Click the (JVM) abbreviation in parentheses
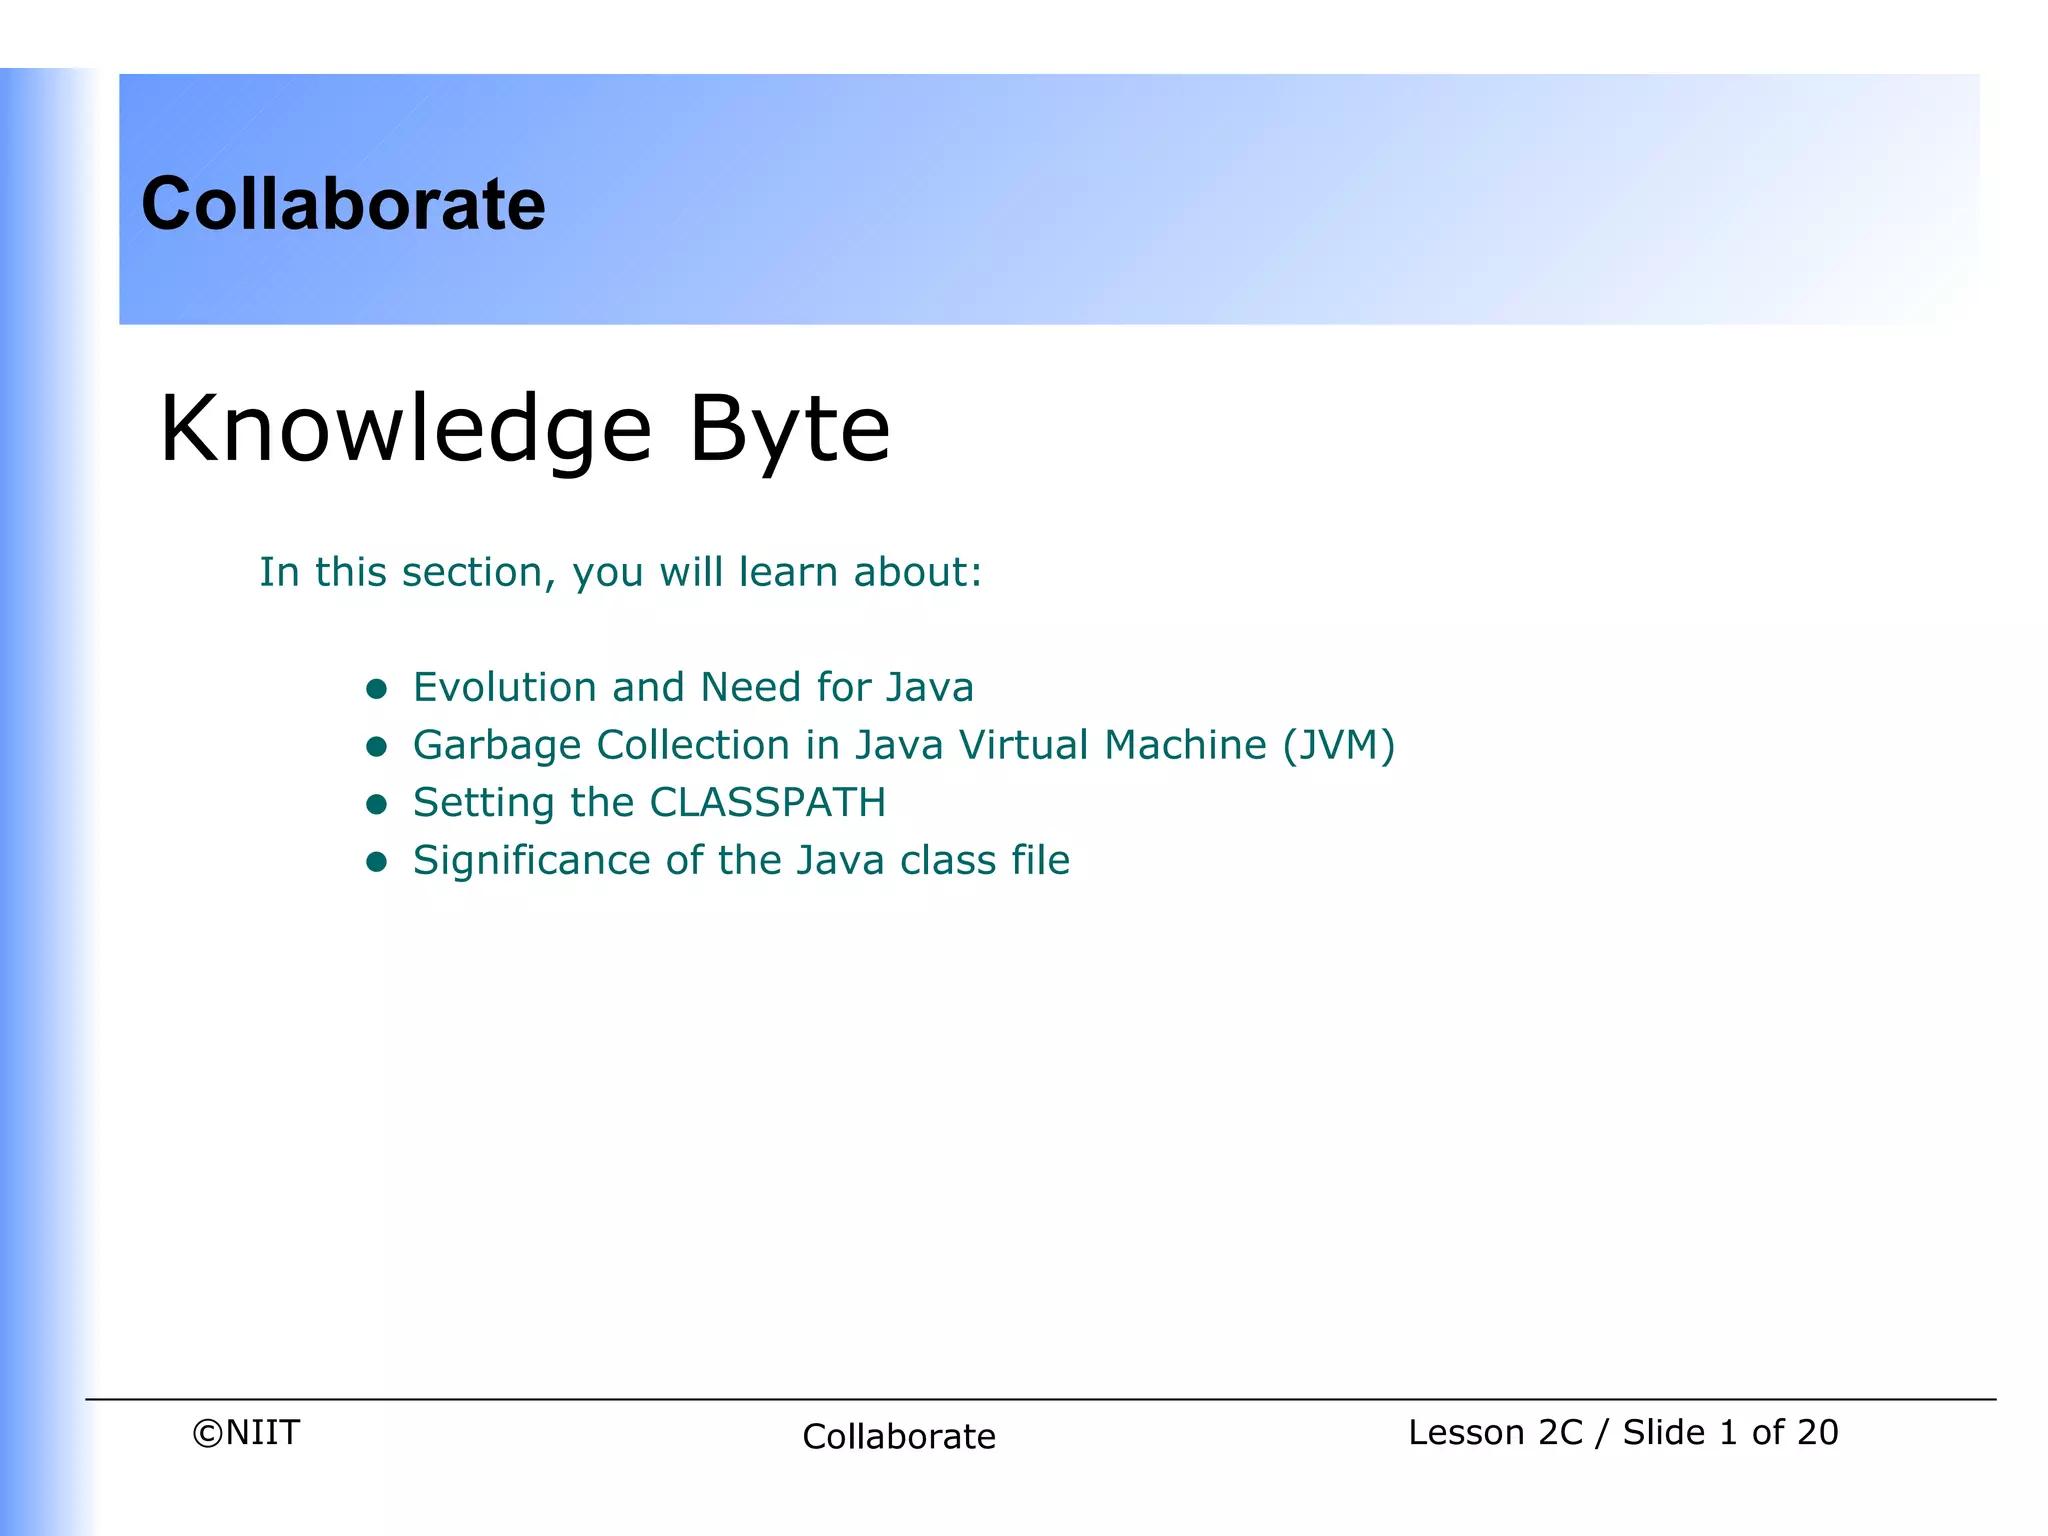Image resolution: width=2048 pixels, height=1536 pixels. pyautogui.click(x=1339, y=746)
